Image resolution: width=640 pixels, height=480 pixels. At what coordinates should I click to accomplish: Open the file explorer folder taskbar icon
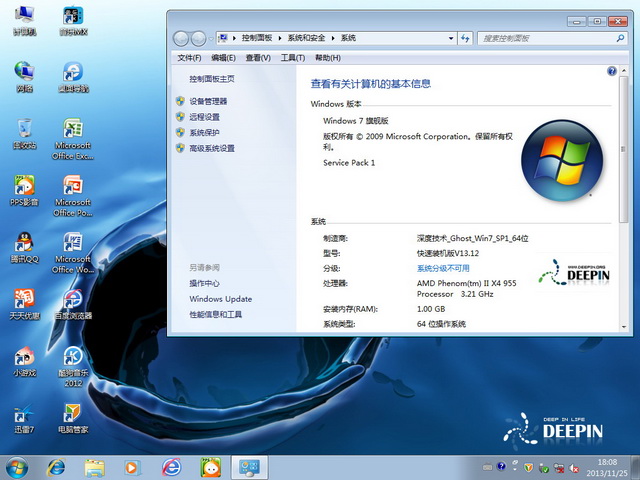pyautogui.click(x=94, y=468)
